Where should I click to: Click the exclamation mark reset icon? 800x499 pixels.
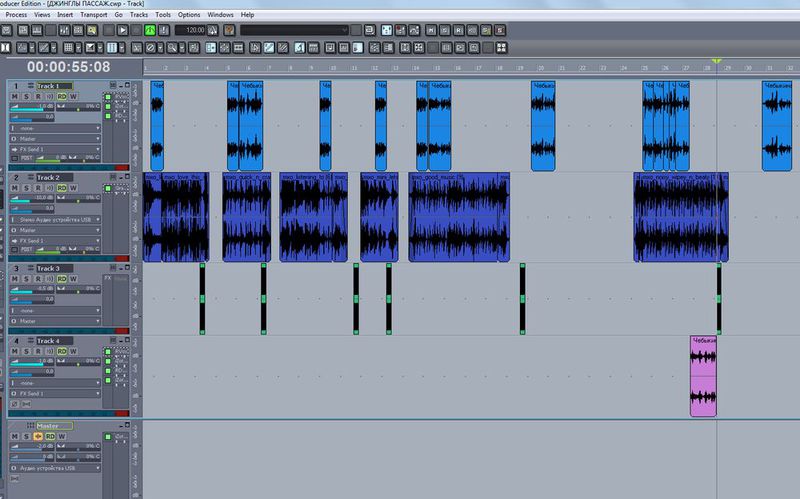(x=164, y=30)
